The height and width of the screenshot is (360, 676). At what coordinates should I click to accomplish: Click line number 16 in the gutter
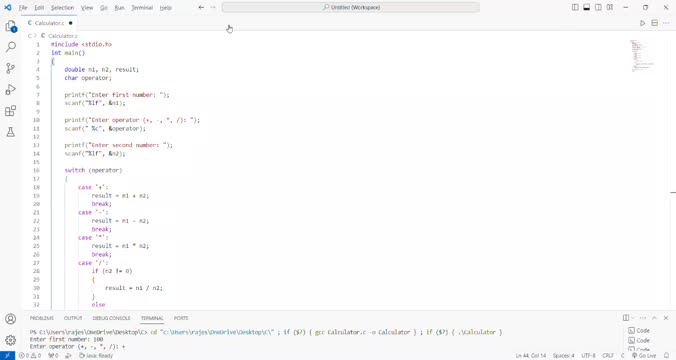[x=36, y=170]
